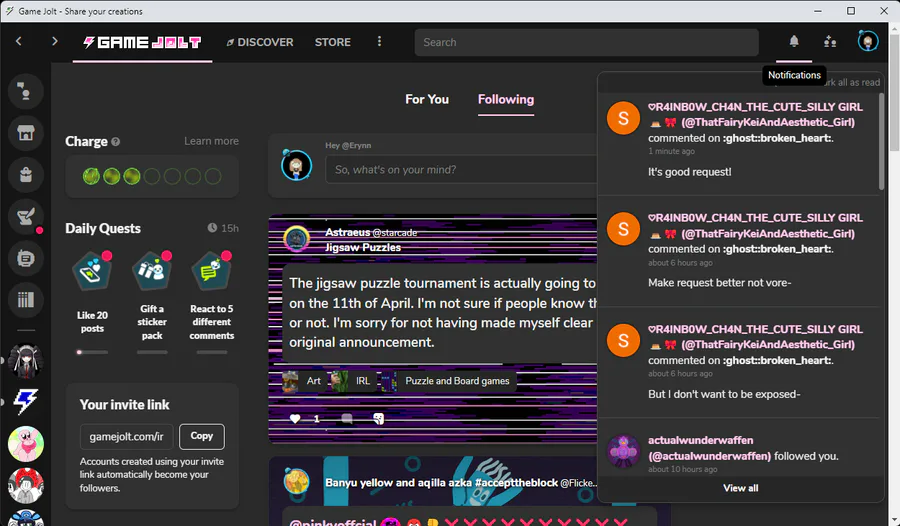Open the Jigsaw Puzzles community link
Screen dimensions: 900x526
click(x=363, y=247)
